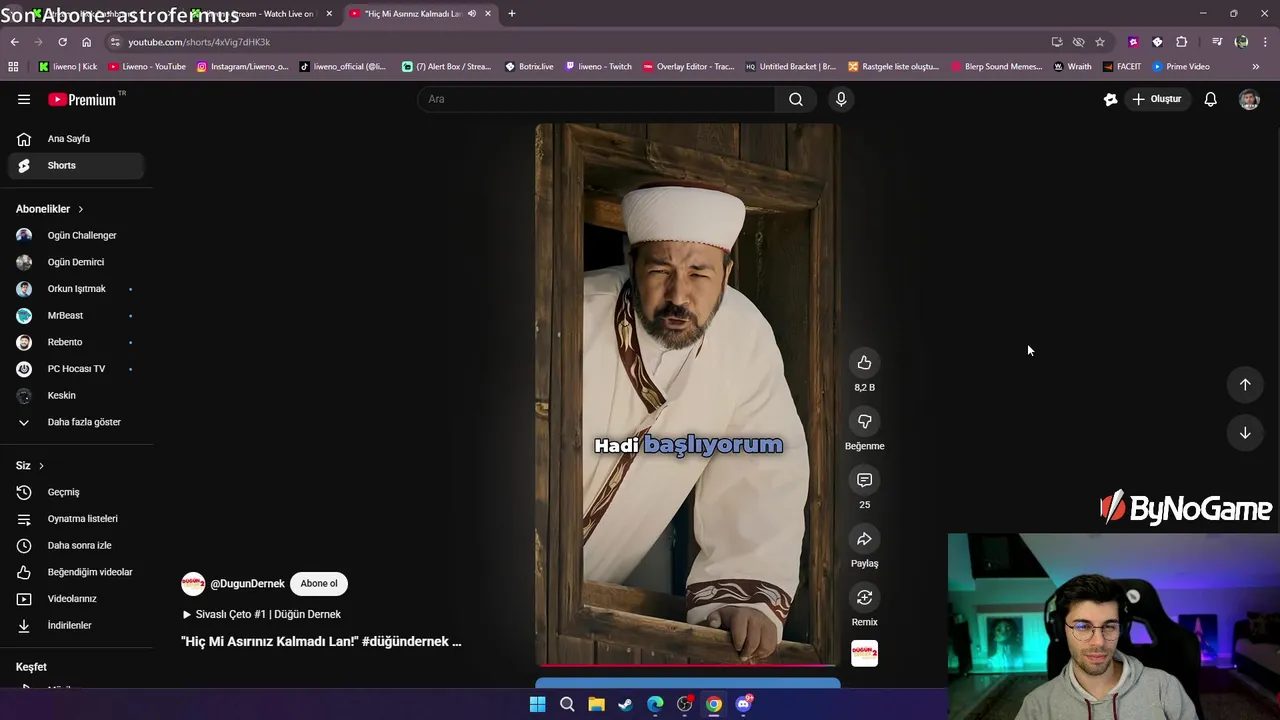This screenshot has width=1280, height=720.
Task: Expand the Short title description
Action: tap(321, 641)
